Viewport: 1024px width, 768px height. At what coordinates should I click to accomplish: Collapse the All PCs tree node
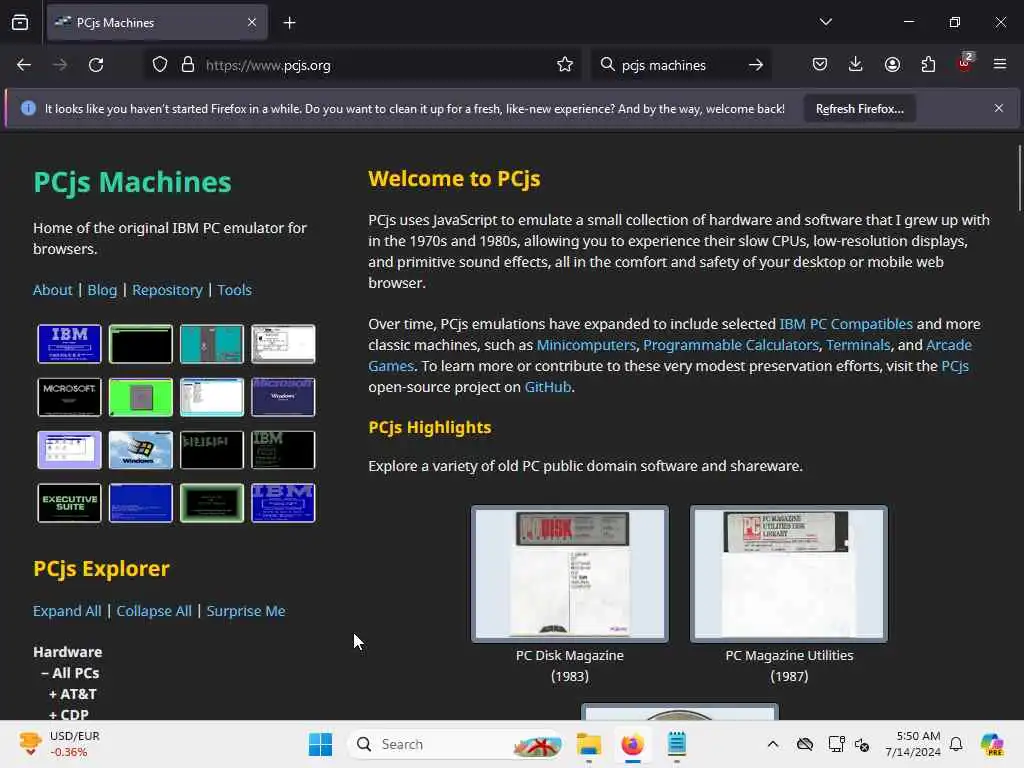point(70,673)
